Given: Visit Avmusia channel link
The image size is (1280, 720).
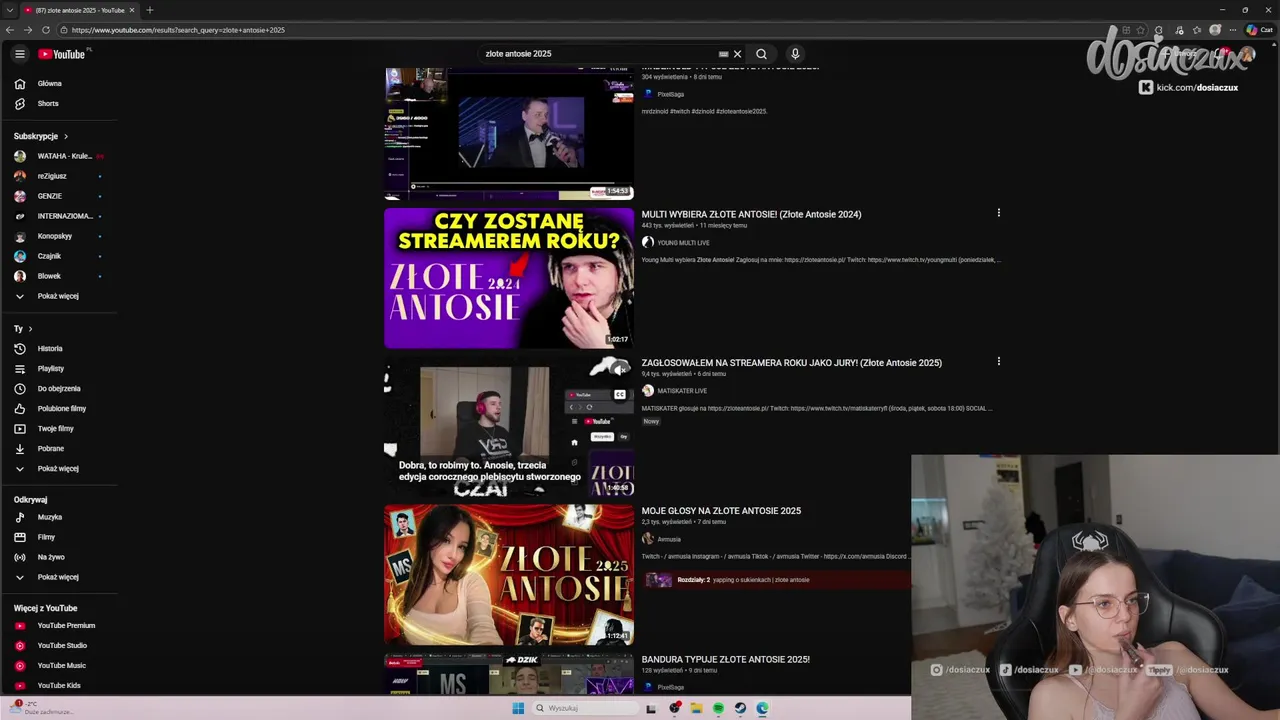Looking at the screenshot, I should point(669,539).
